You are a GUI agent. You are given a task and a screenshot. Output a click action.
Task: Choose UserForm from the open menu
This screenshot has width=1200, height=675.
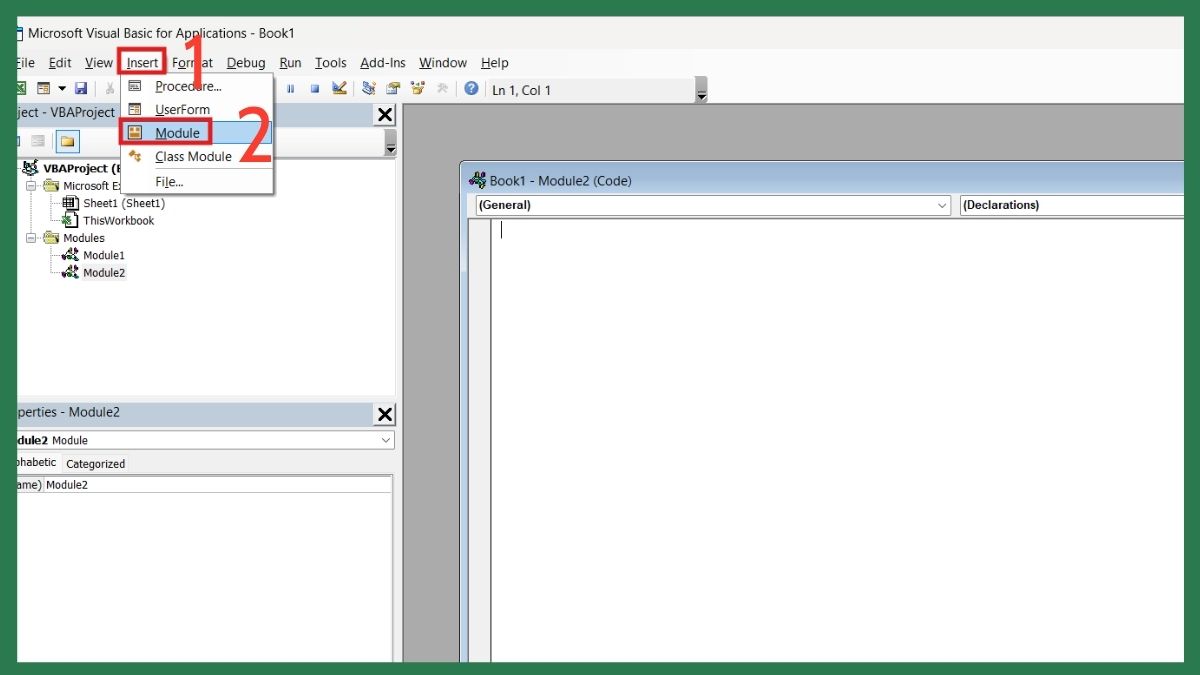[x=185, y=109]
